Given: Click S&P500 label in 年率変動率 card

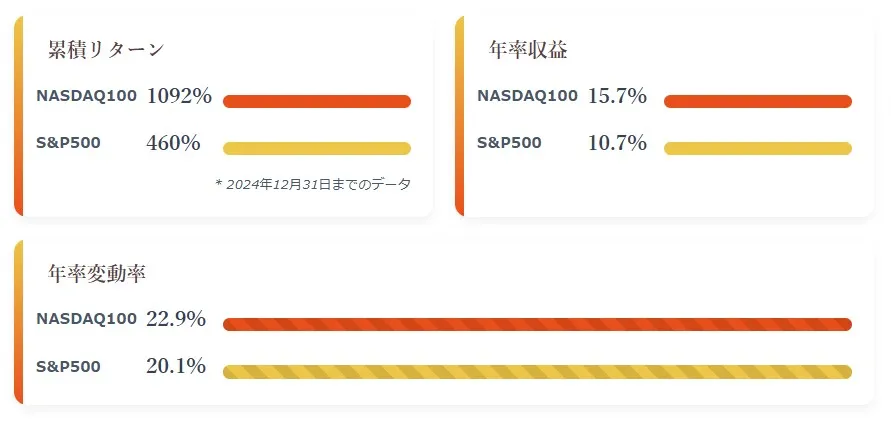Looking at the screenshot, I should pos(68,366).
